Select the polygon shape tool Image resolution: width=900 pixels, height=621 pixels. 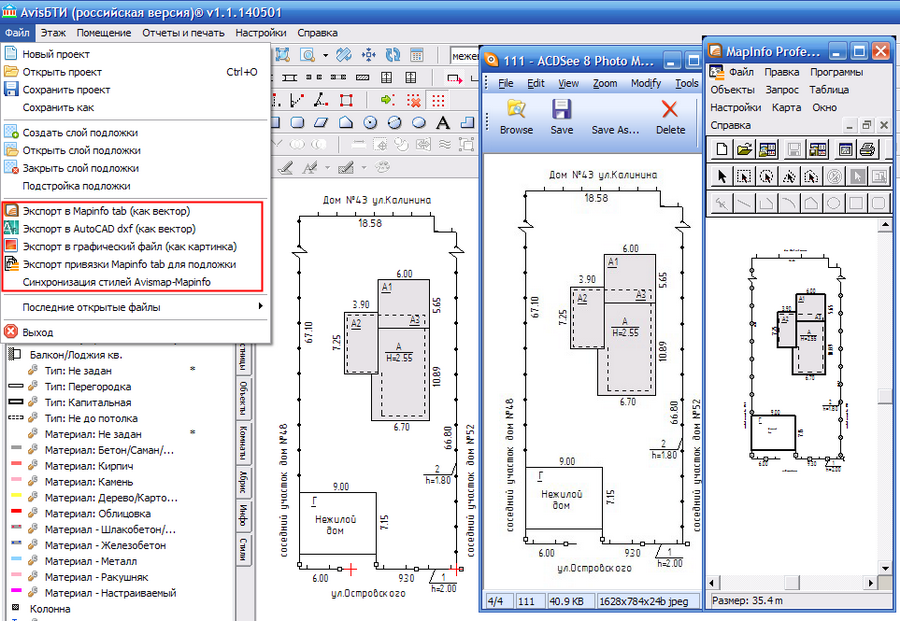pyautogui.click(x=346, y=122)
